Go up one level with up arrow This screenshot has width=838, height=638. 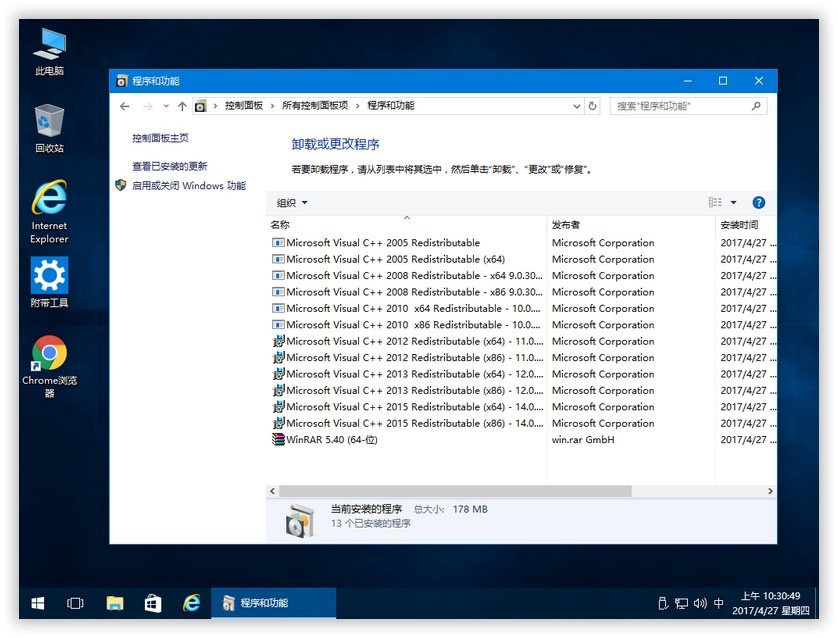coord(182,106)
